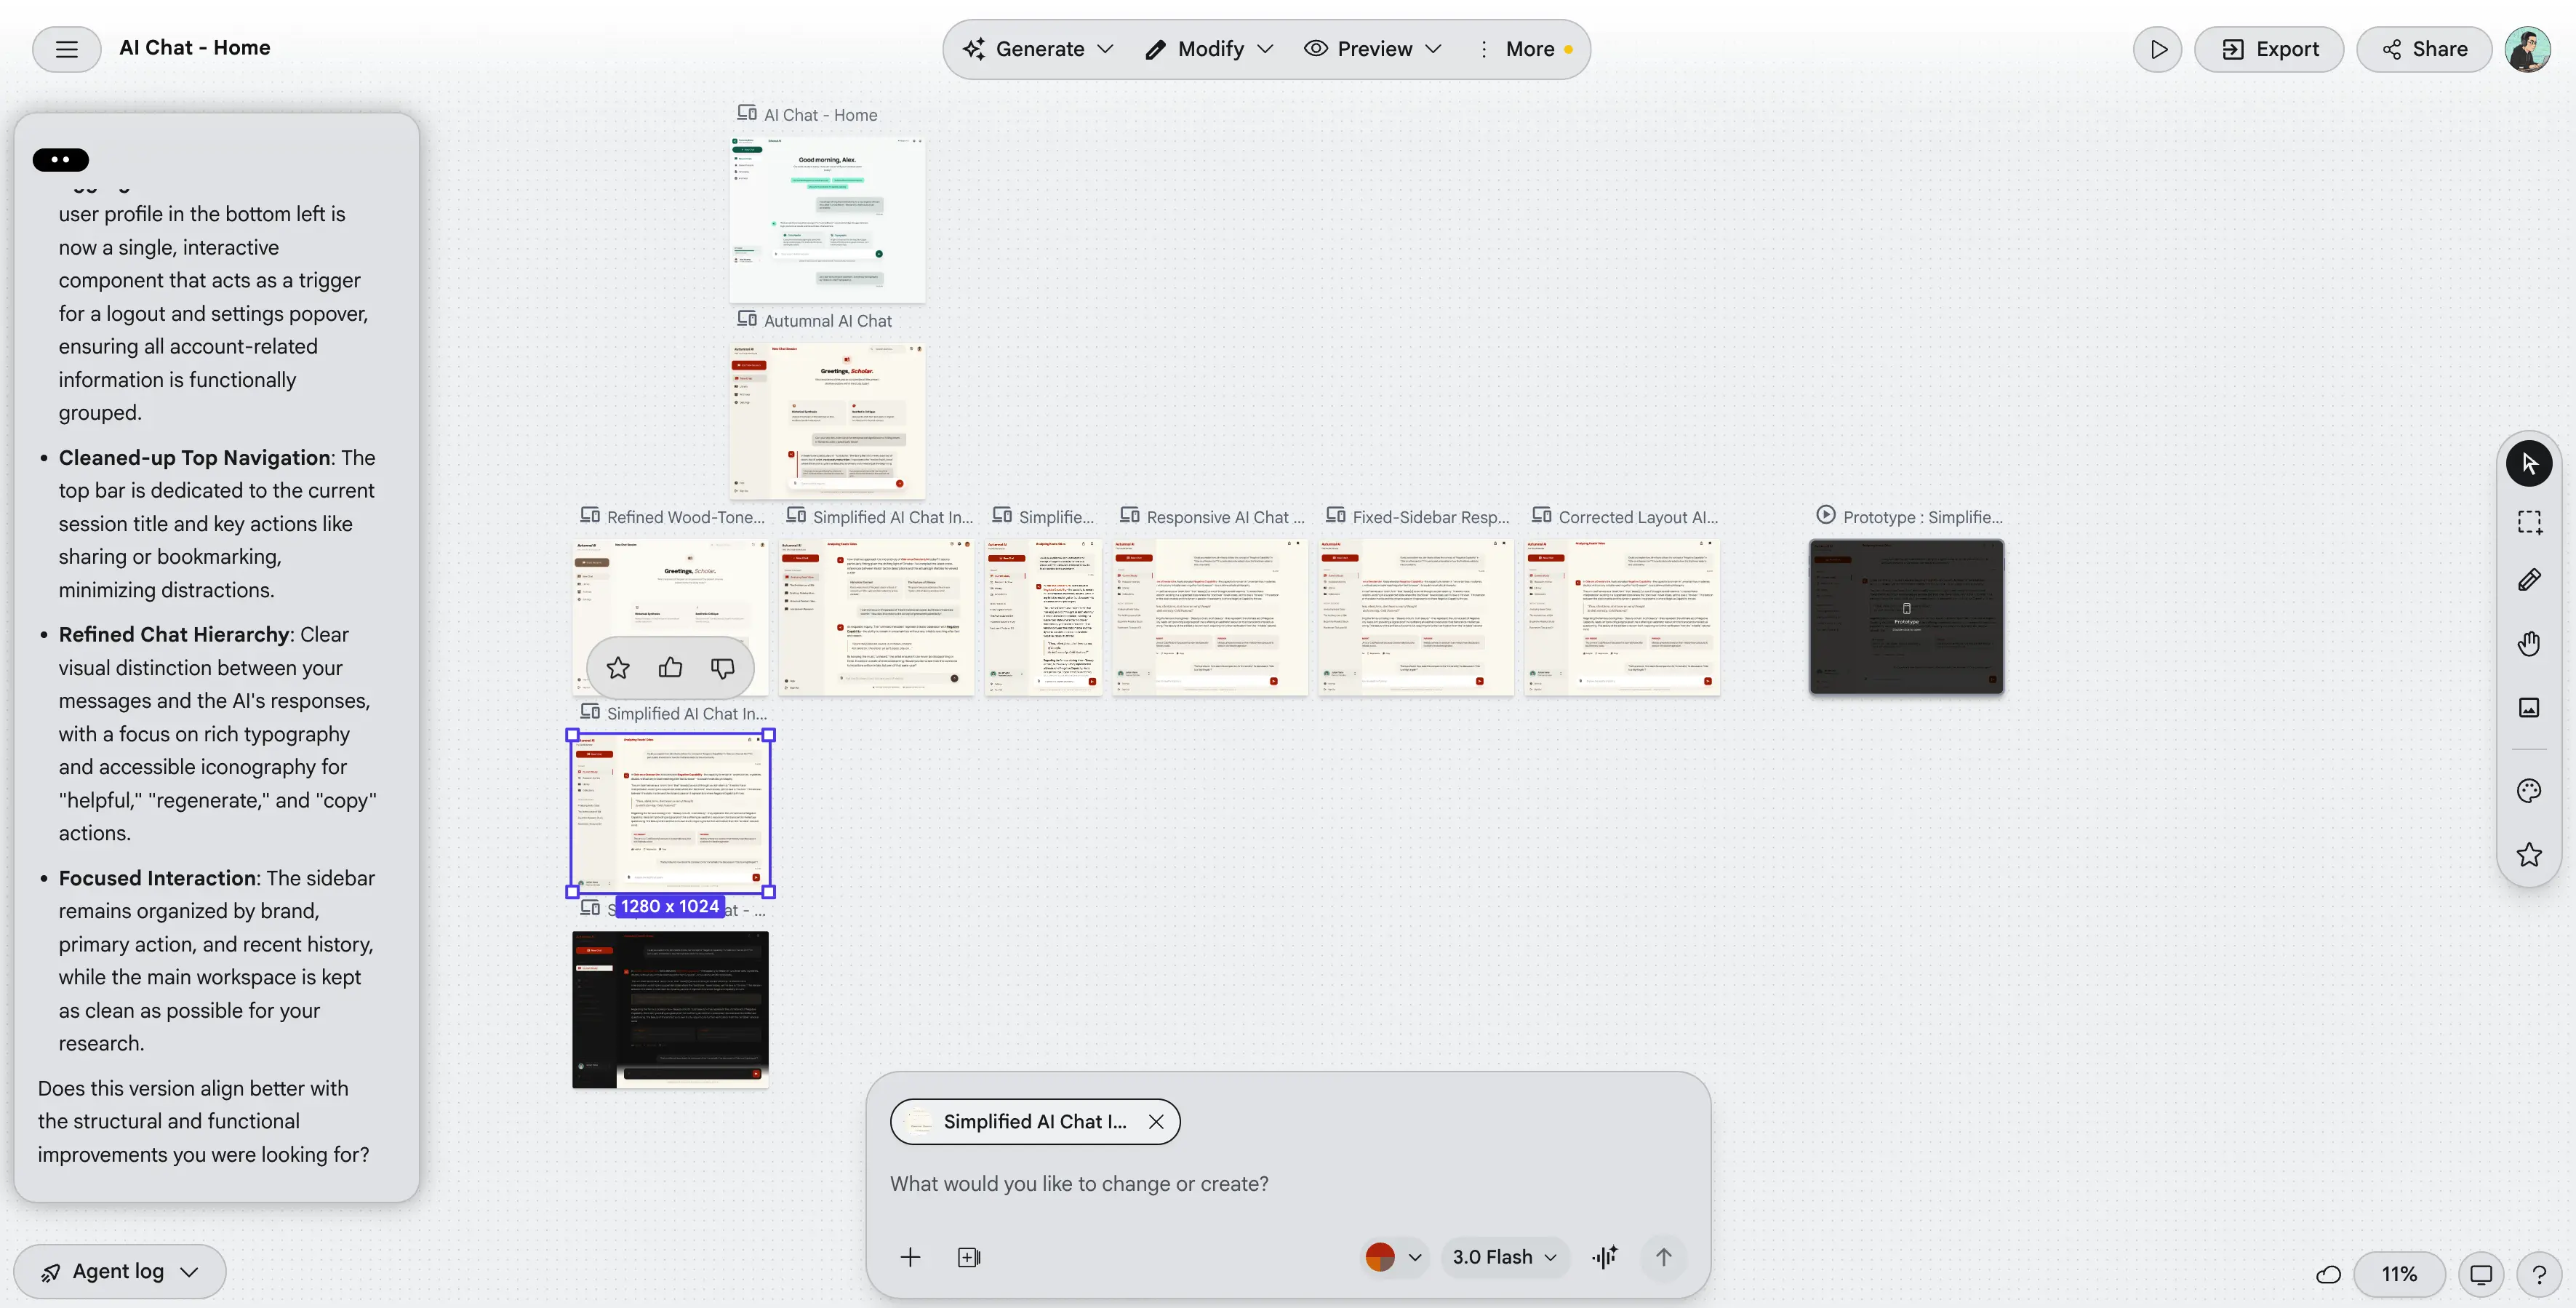The height and width of the screenshot is (1308, 2576).
Task: Click the voice input waveform icon
Action: point(1605,1257)
